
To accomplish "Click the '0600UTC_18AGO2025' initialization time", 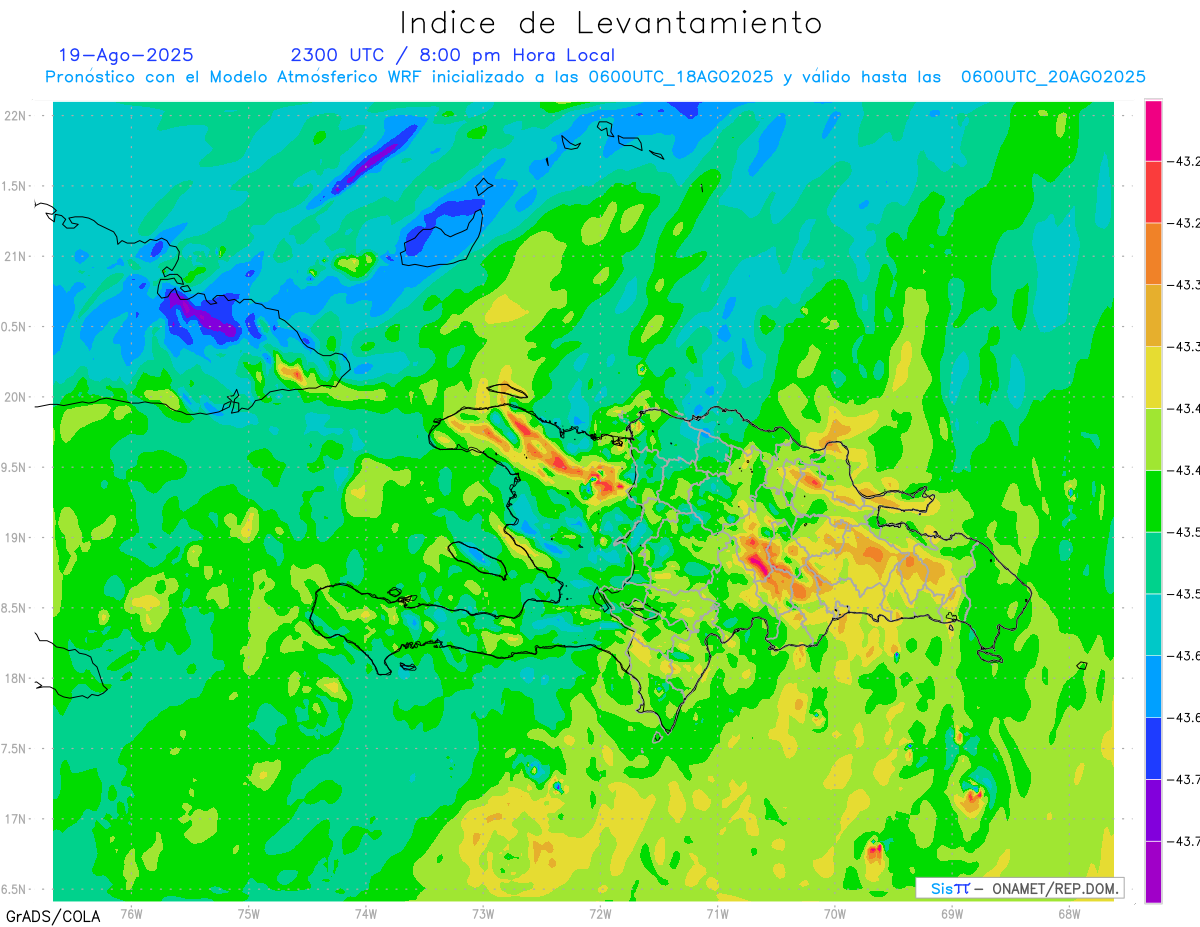I will [x=681, y=77].
